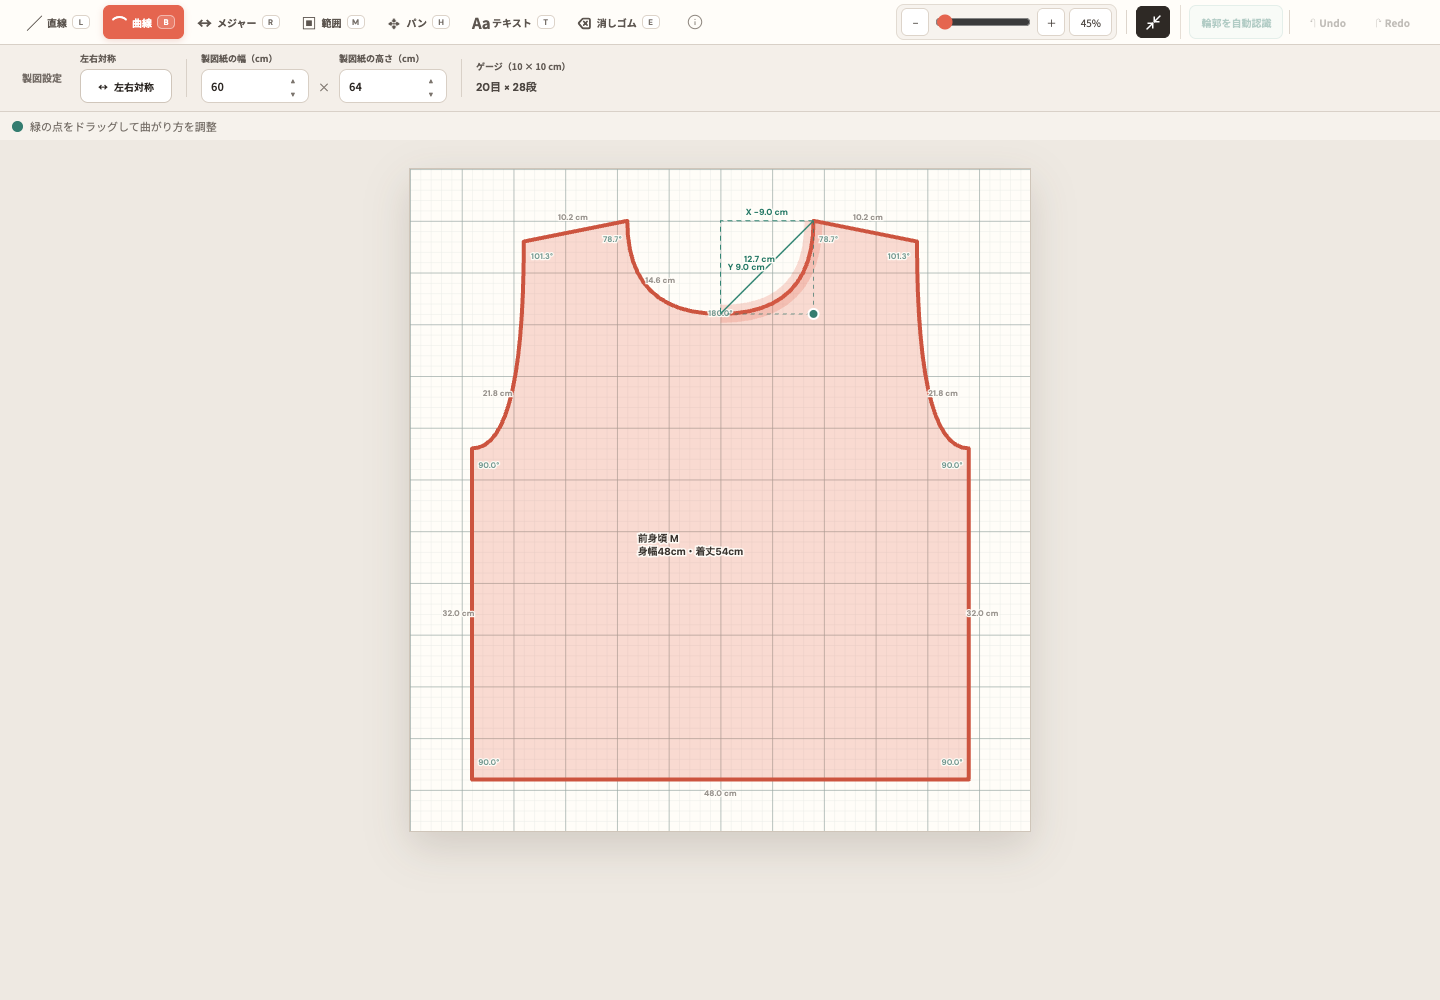Click the 身幅48cm・着丈54cm text
Viewport: 1440px width, 1000px height.
[690, 551]
